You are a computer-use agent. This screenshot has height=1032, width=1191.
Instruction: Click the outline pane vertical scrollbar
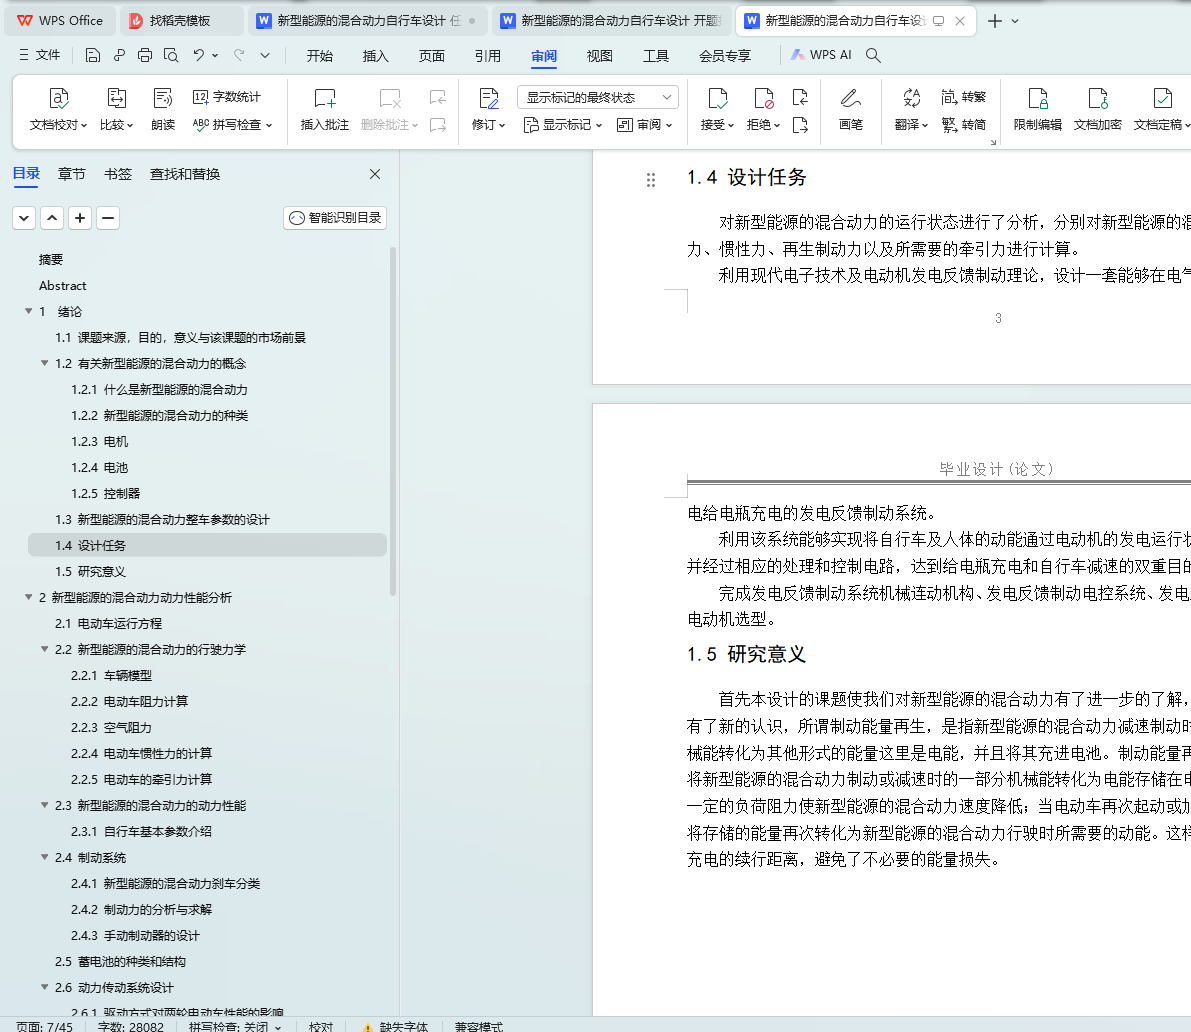point(393,421)
